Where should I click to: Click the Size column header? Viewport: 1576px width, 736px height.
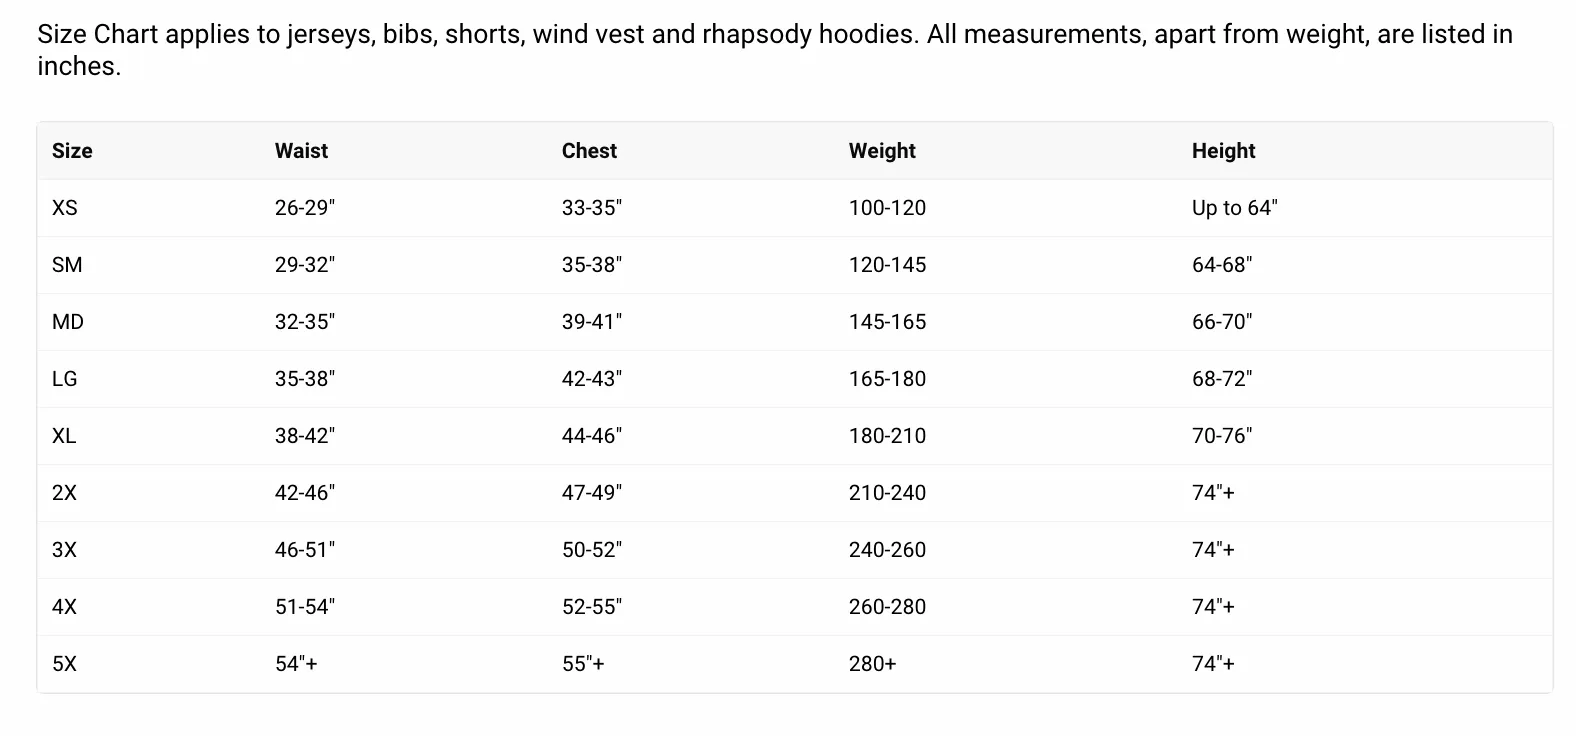tap(72, 151)
